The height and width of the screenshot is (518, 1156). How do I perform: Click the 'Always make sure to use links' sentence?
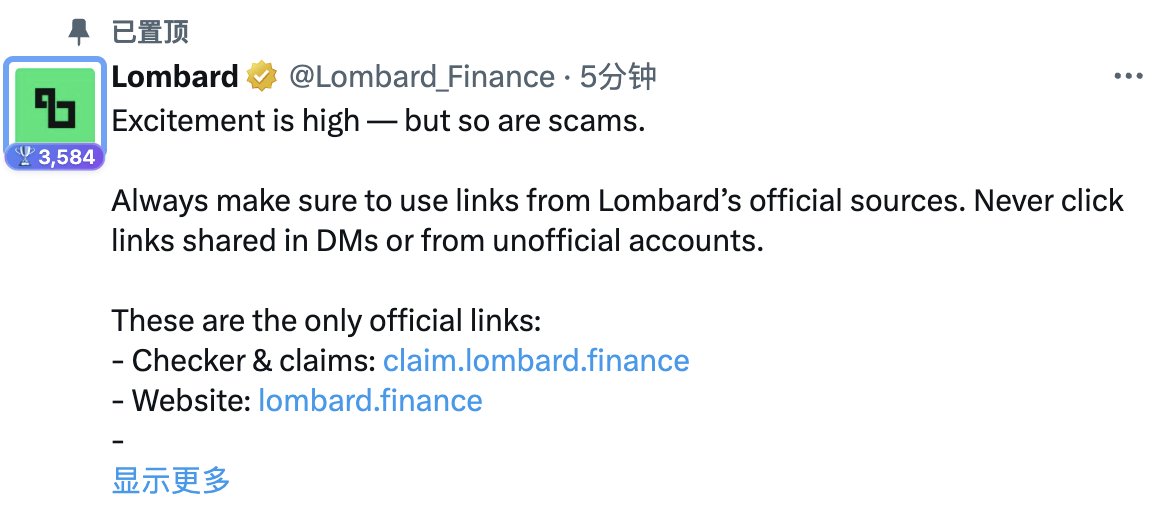[x=617, y=200]
